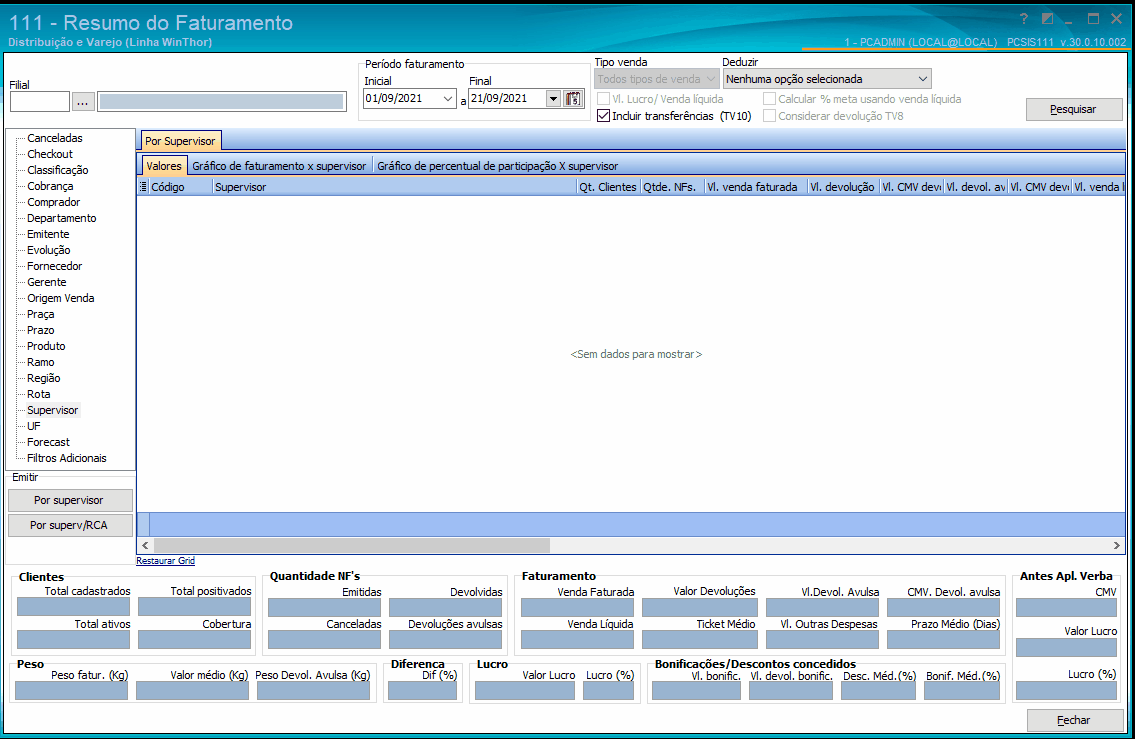The image size is (1135, 739).
Task: Click the restore-down window icon in title bar
Action: 1047,20
